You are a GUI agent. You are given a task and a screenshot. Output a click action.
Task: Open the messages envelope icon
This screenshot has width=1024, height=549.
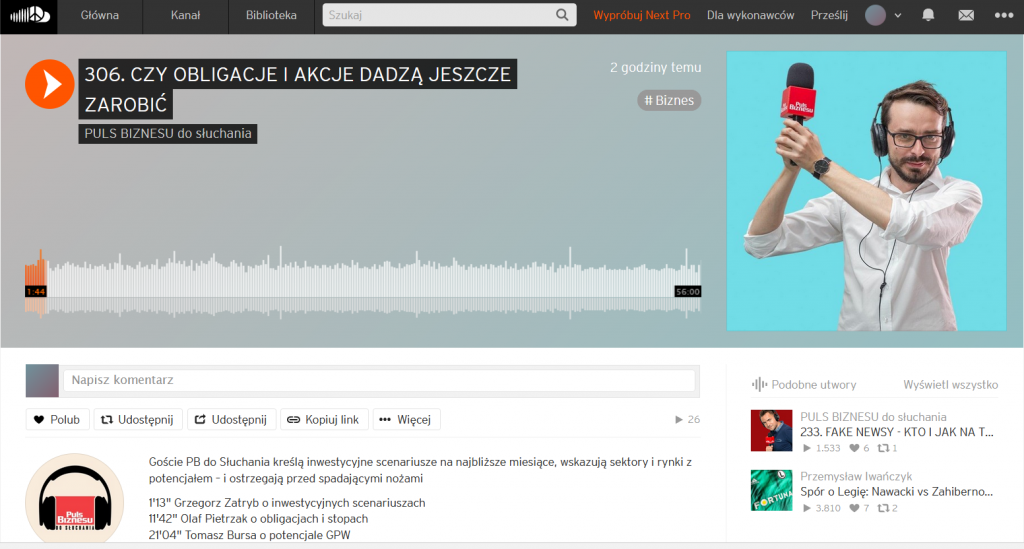coord(966,16)
